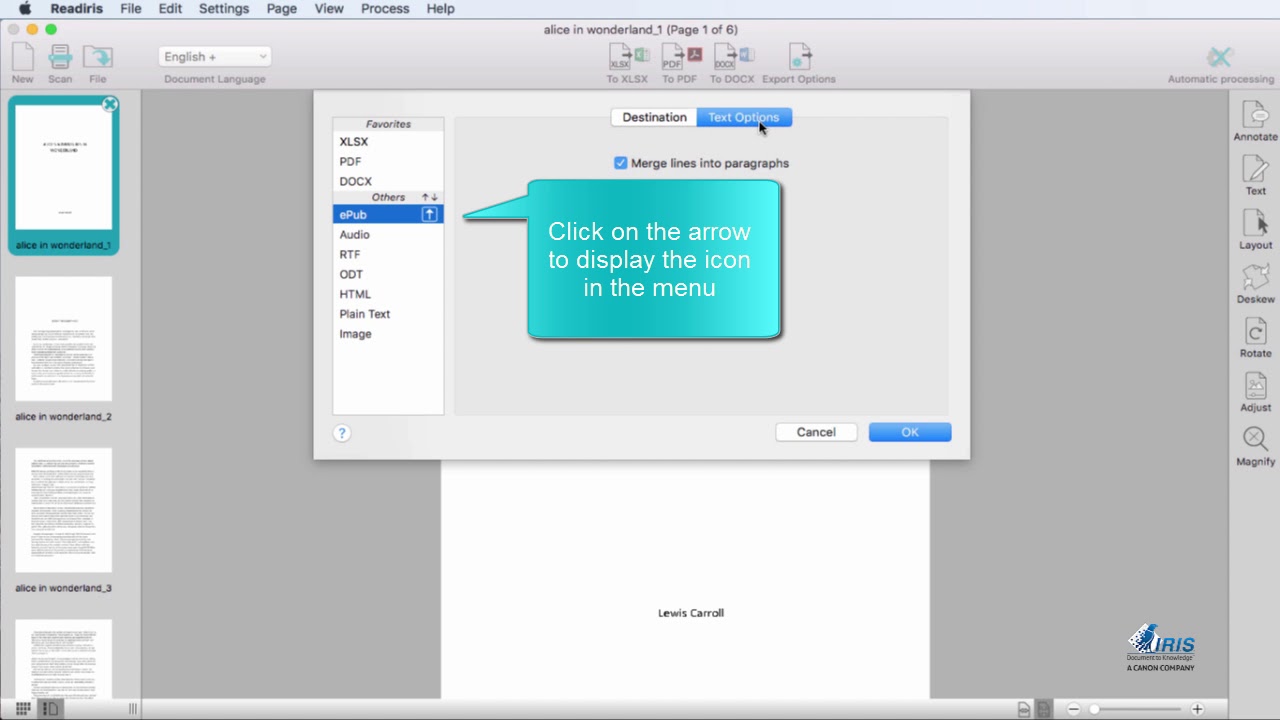Screen dimensions: 1280x720
Task: Select Audio format in the list
Action: pyautogui.click(x=388, y=234)
